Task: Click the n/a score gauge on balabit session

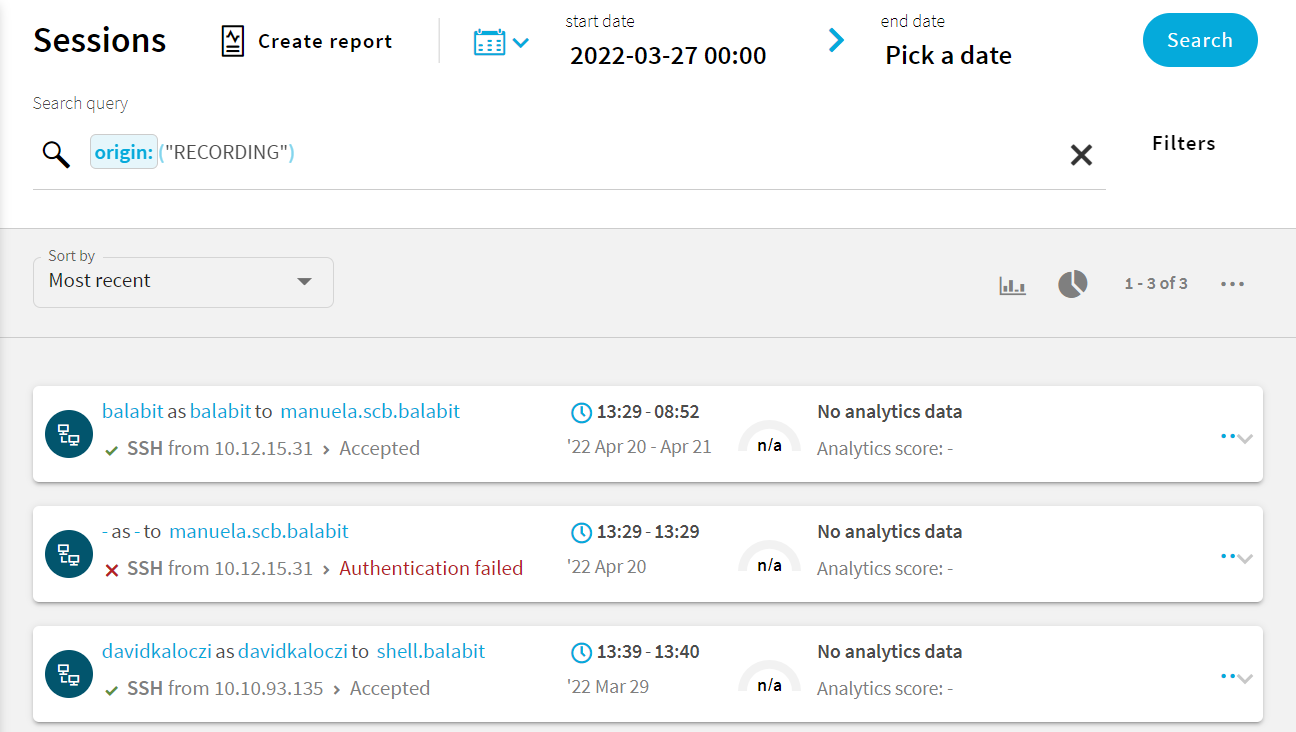Action: [769, 438]
